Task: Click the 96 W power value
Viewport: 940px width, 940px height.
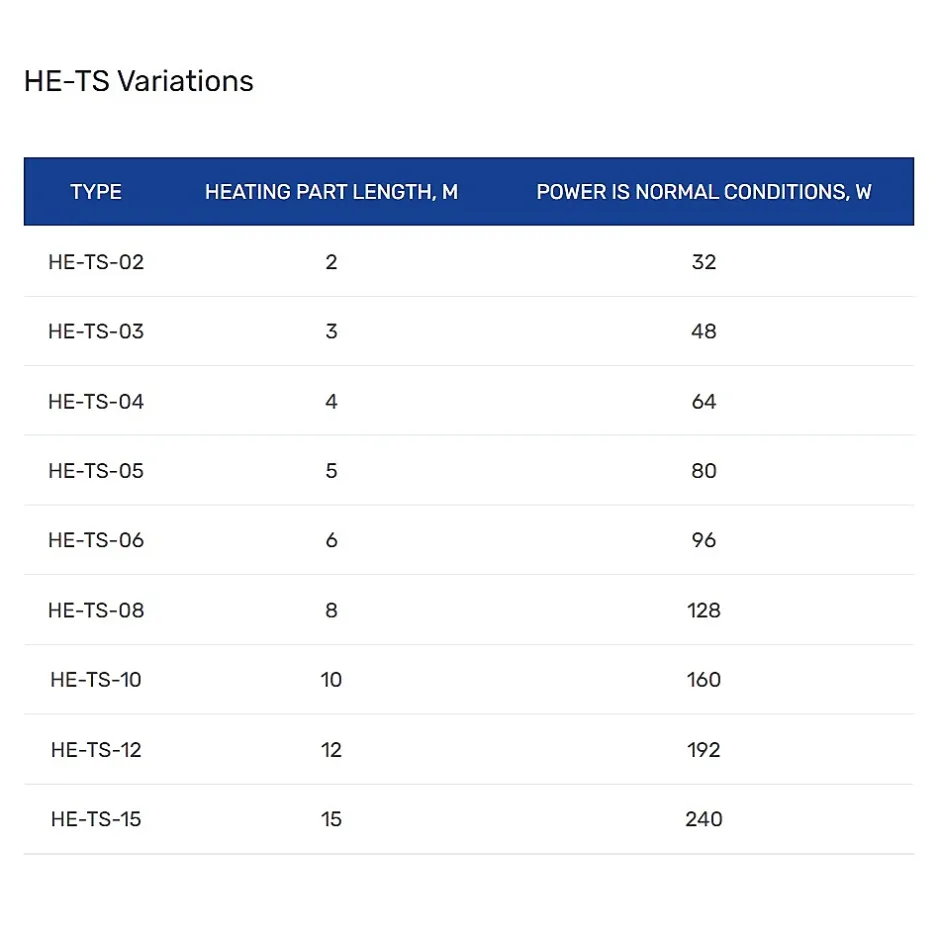Action: [x=704, y=540]
